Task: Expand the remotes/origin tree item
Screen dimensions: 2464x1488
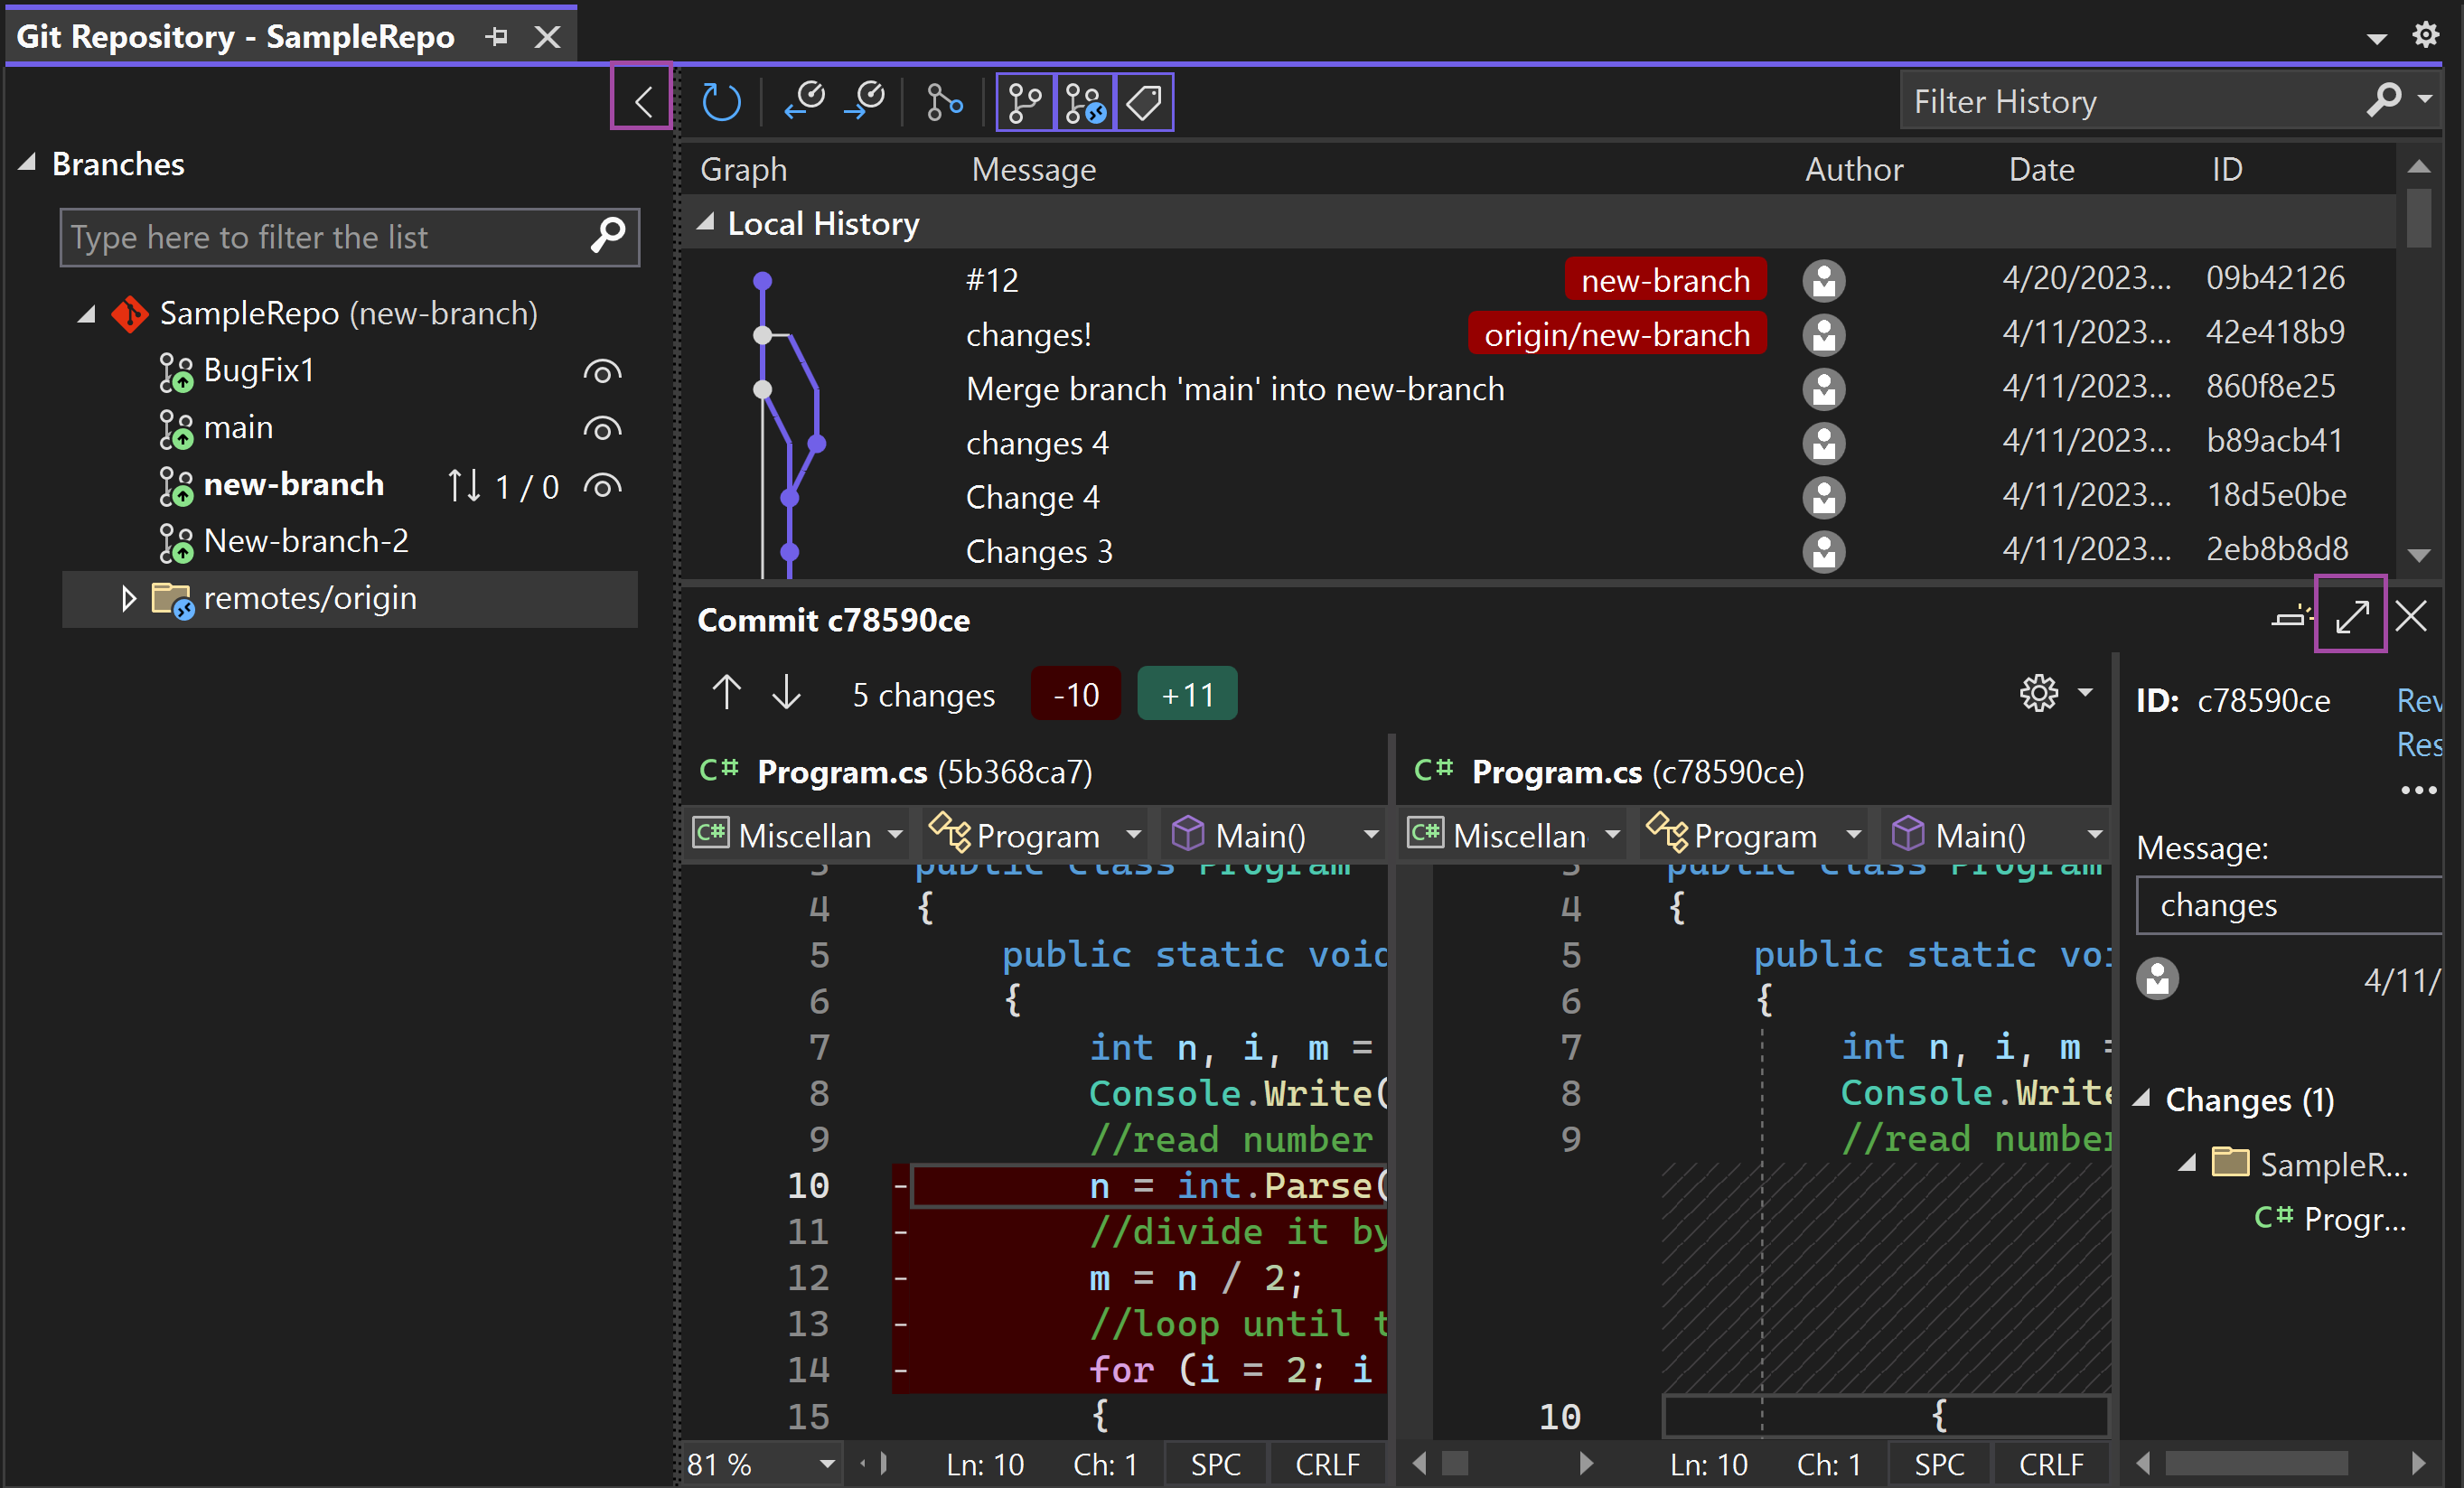Action: coord(125,598)
